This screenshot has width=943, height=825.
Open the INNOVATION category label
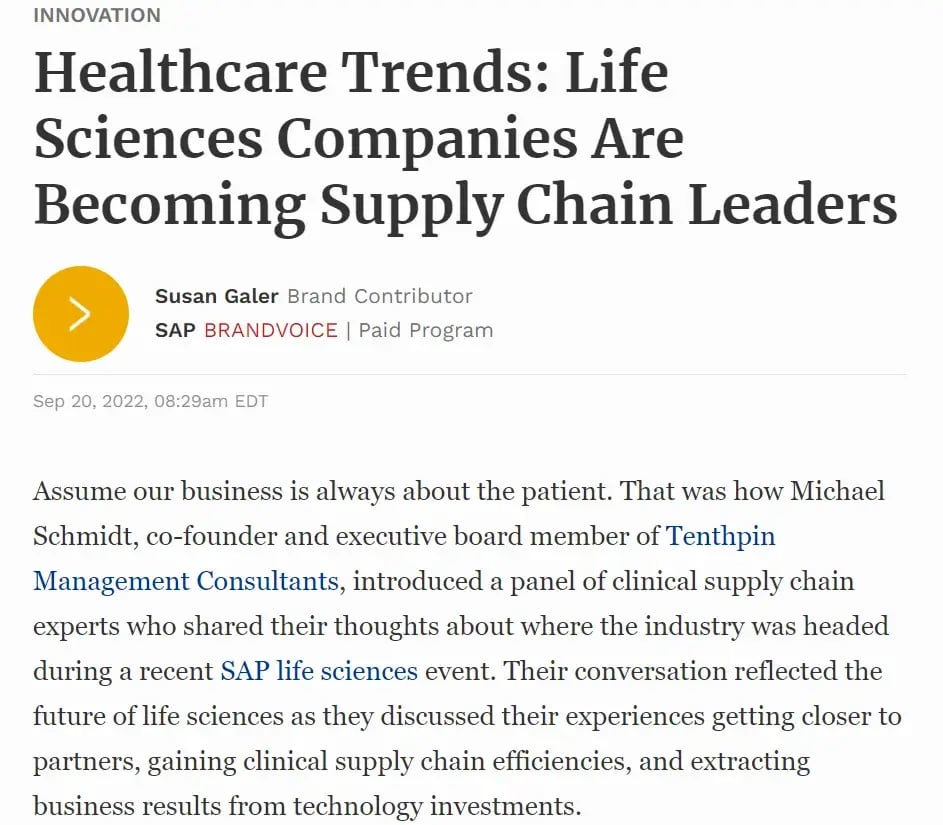click(97, 15)
